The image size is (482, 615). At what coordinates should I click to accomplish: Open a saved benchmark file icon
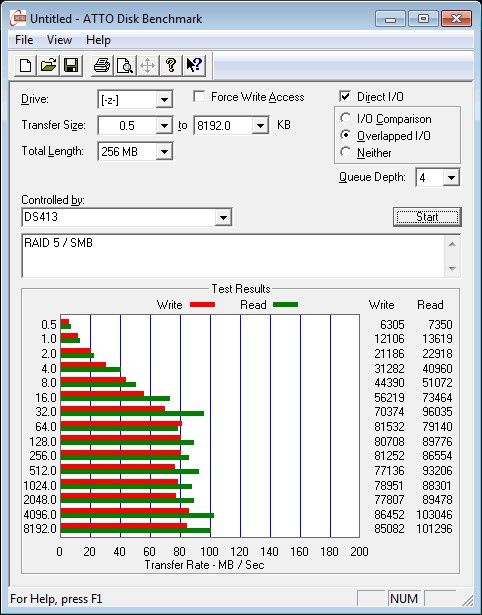(48, 65)
